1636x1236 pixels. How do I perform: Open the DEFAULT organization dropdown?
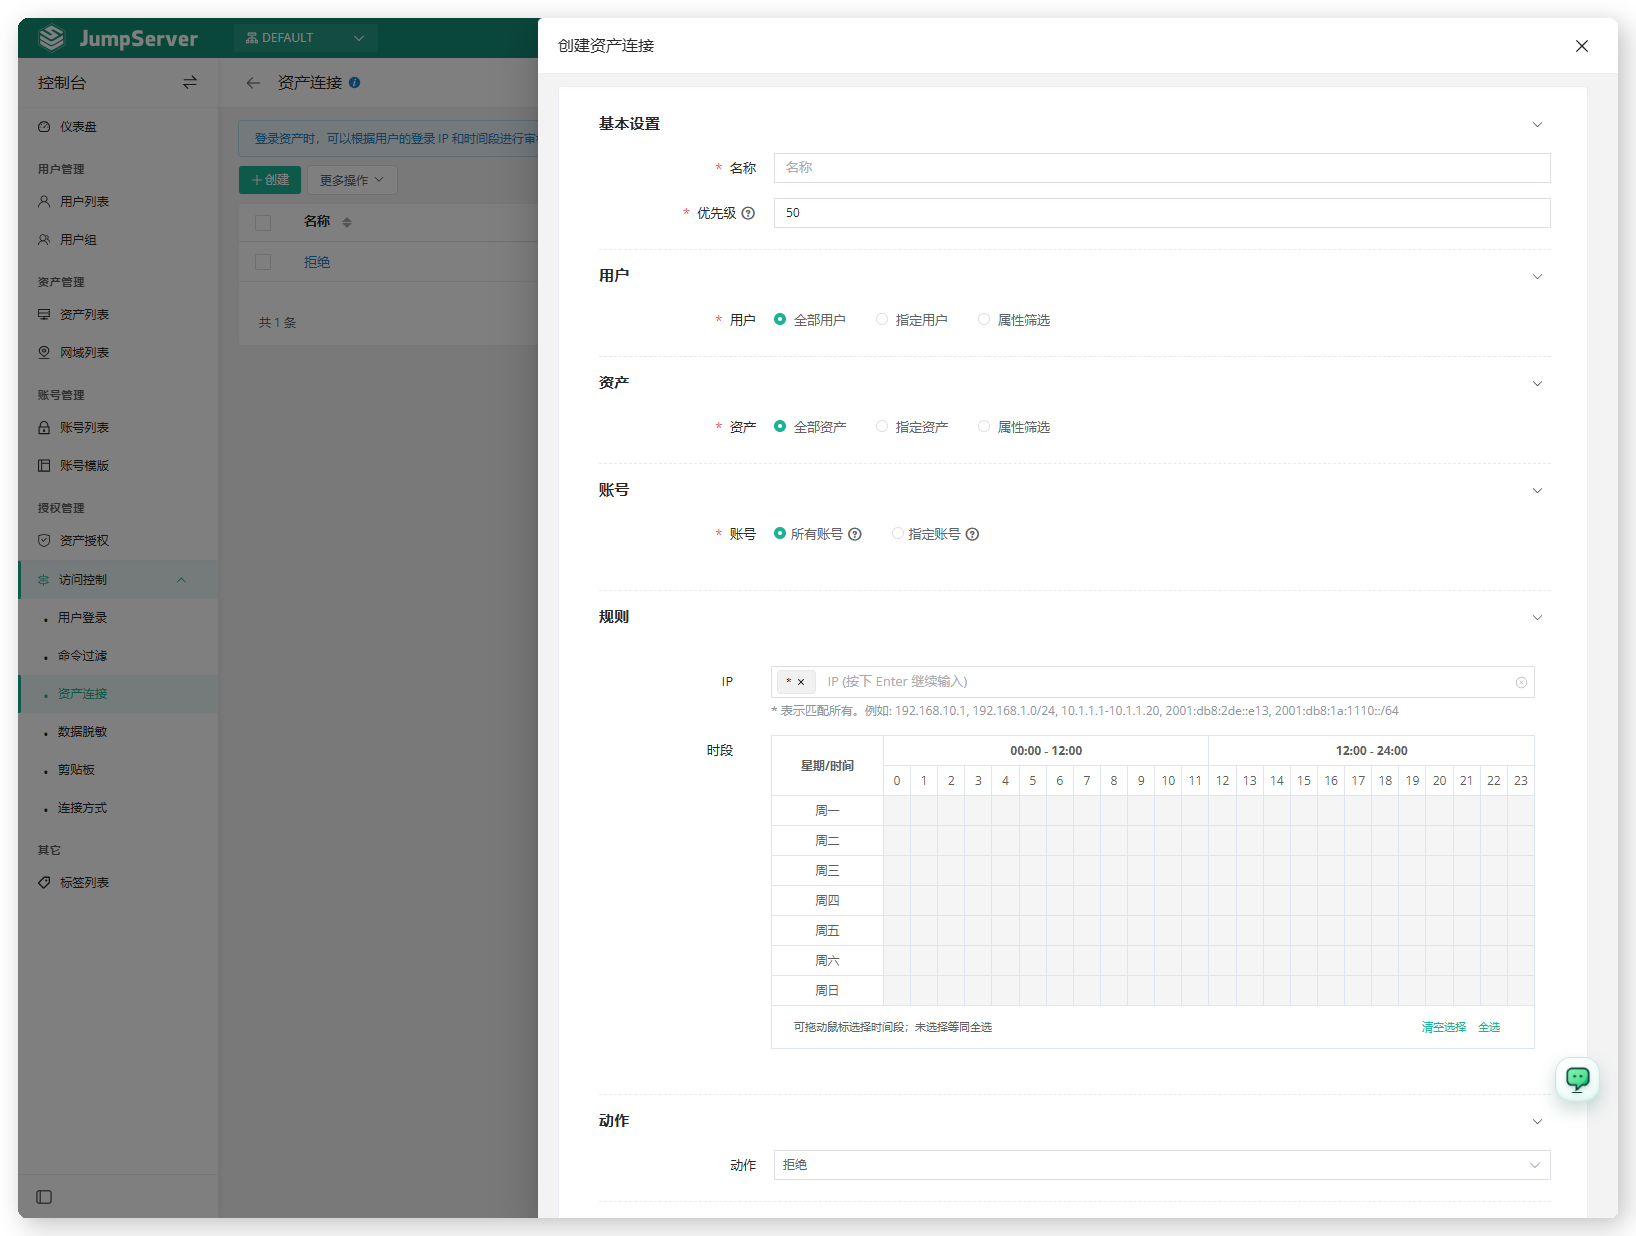[x=305, y=38]
